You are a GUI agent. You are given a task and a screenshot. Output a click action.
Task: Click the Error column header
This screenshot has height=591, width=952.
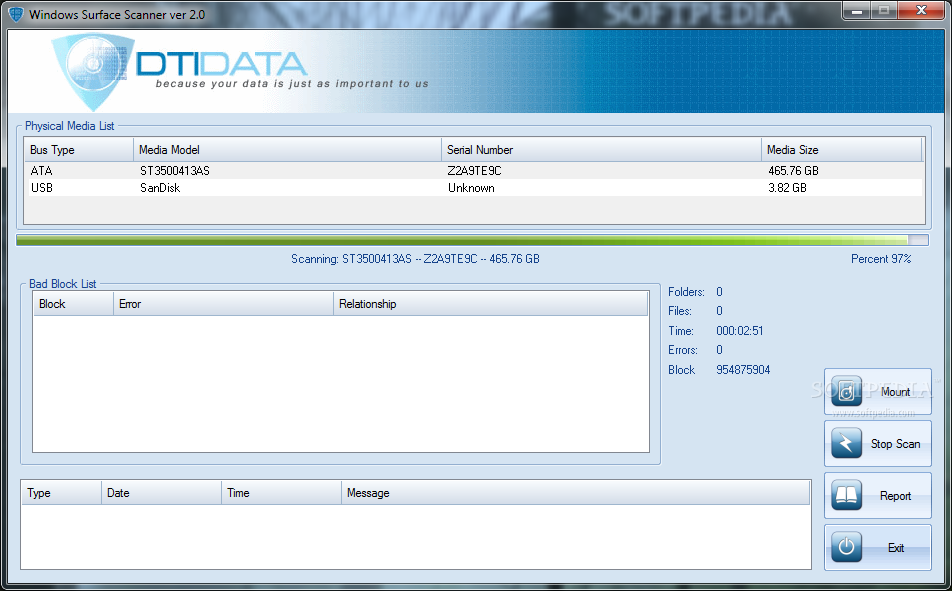tap(223, 304)
